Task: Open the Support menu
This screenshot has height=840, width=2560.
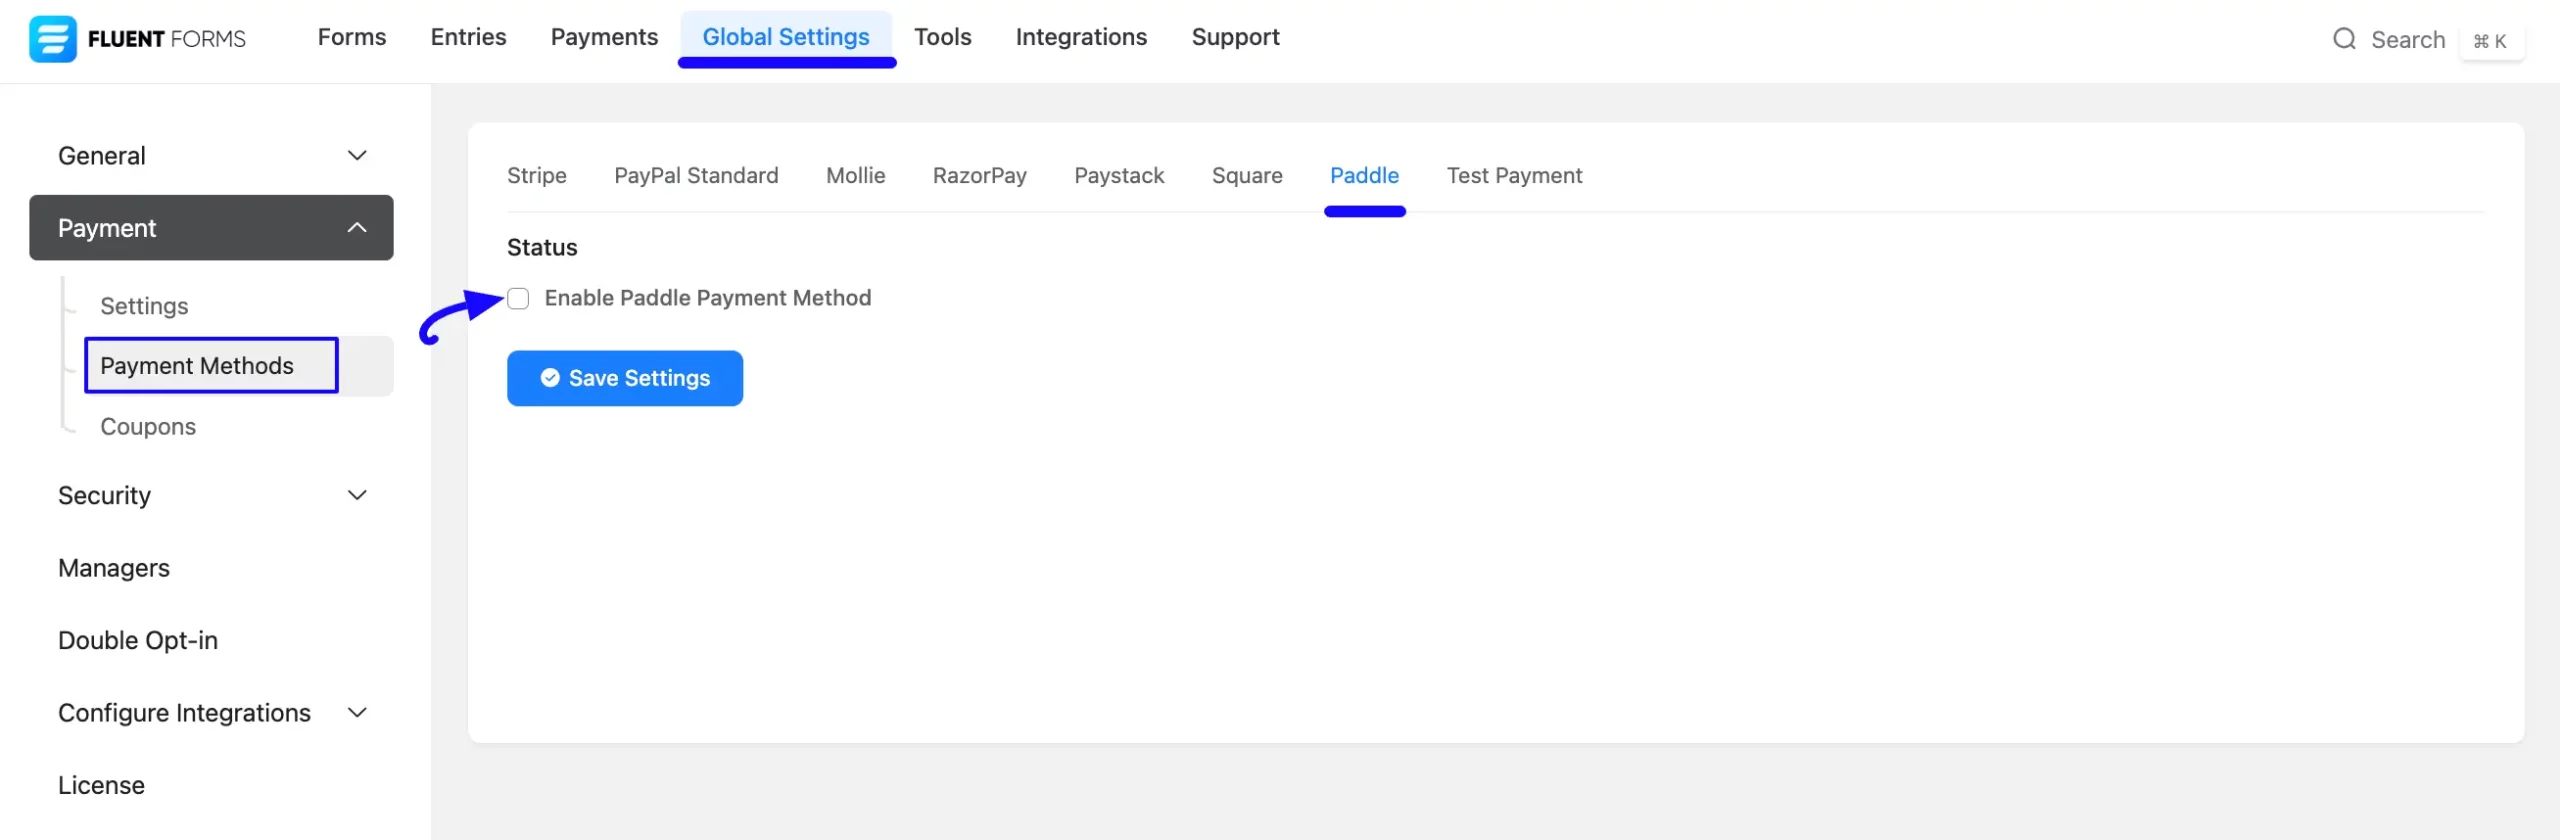Action: [x=1235, y=37]
